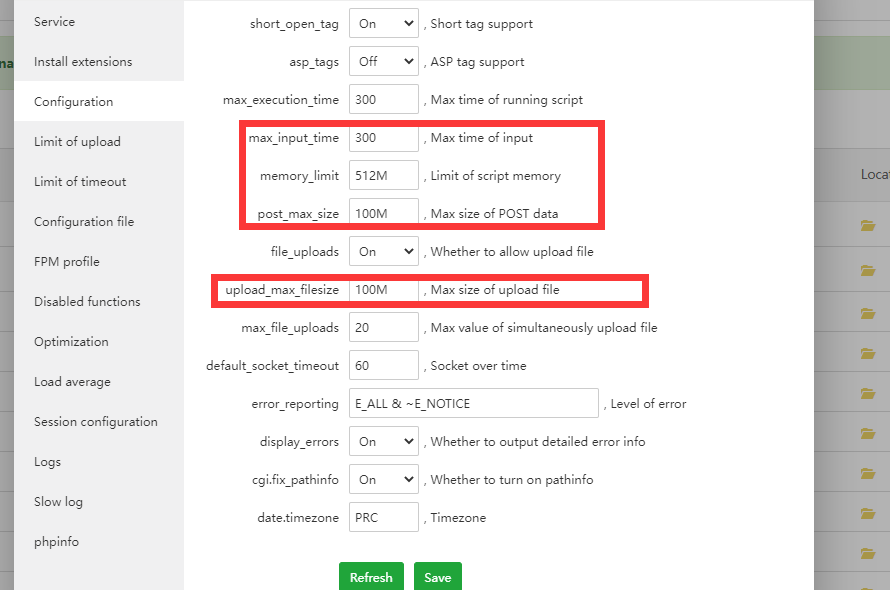
Task: Select phpinfo in the sidebar
Action: pyautogui.click(x=56, y=542)
